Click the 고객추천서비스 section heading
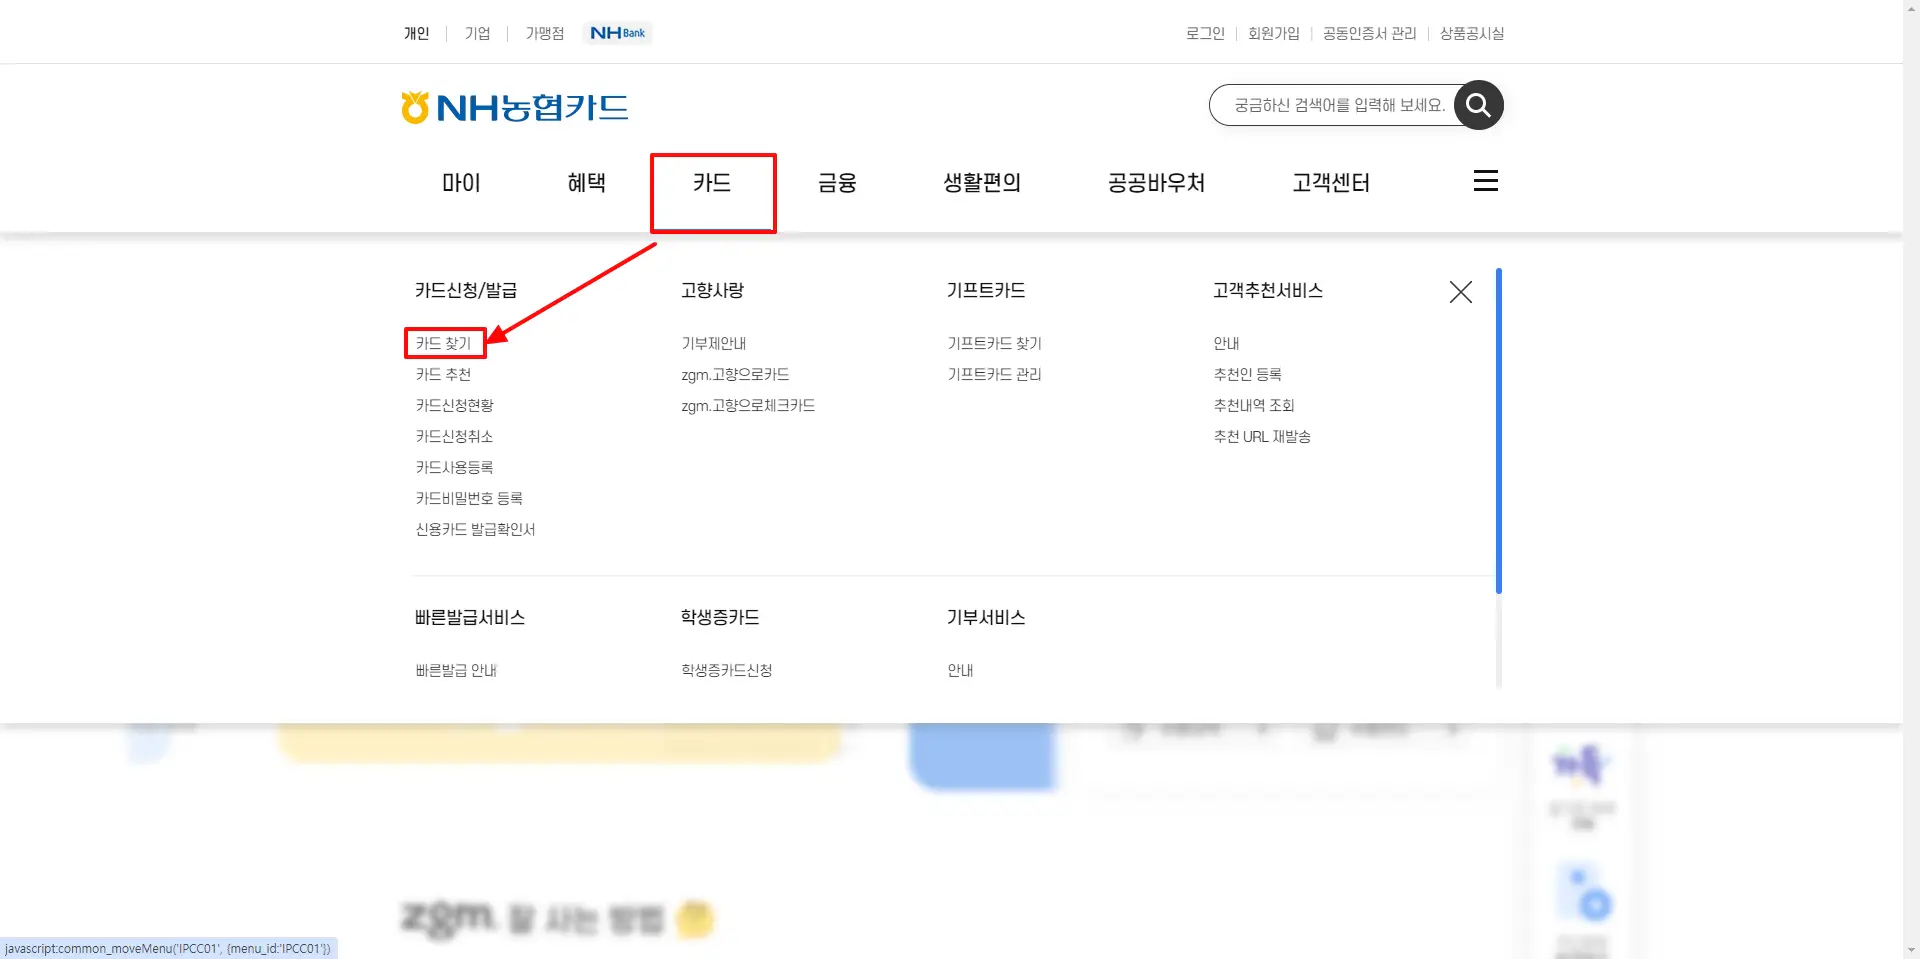1920x959 pixels. (1267, 290)
